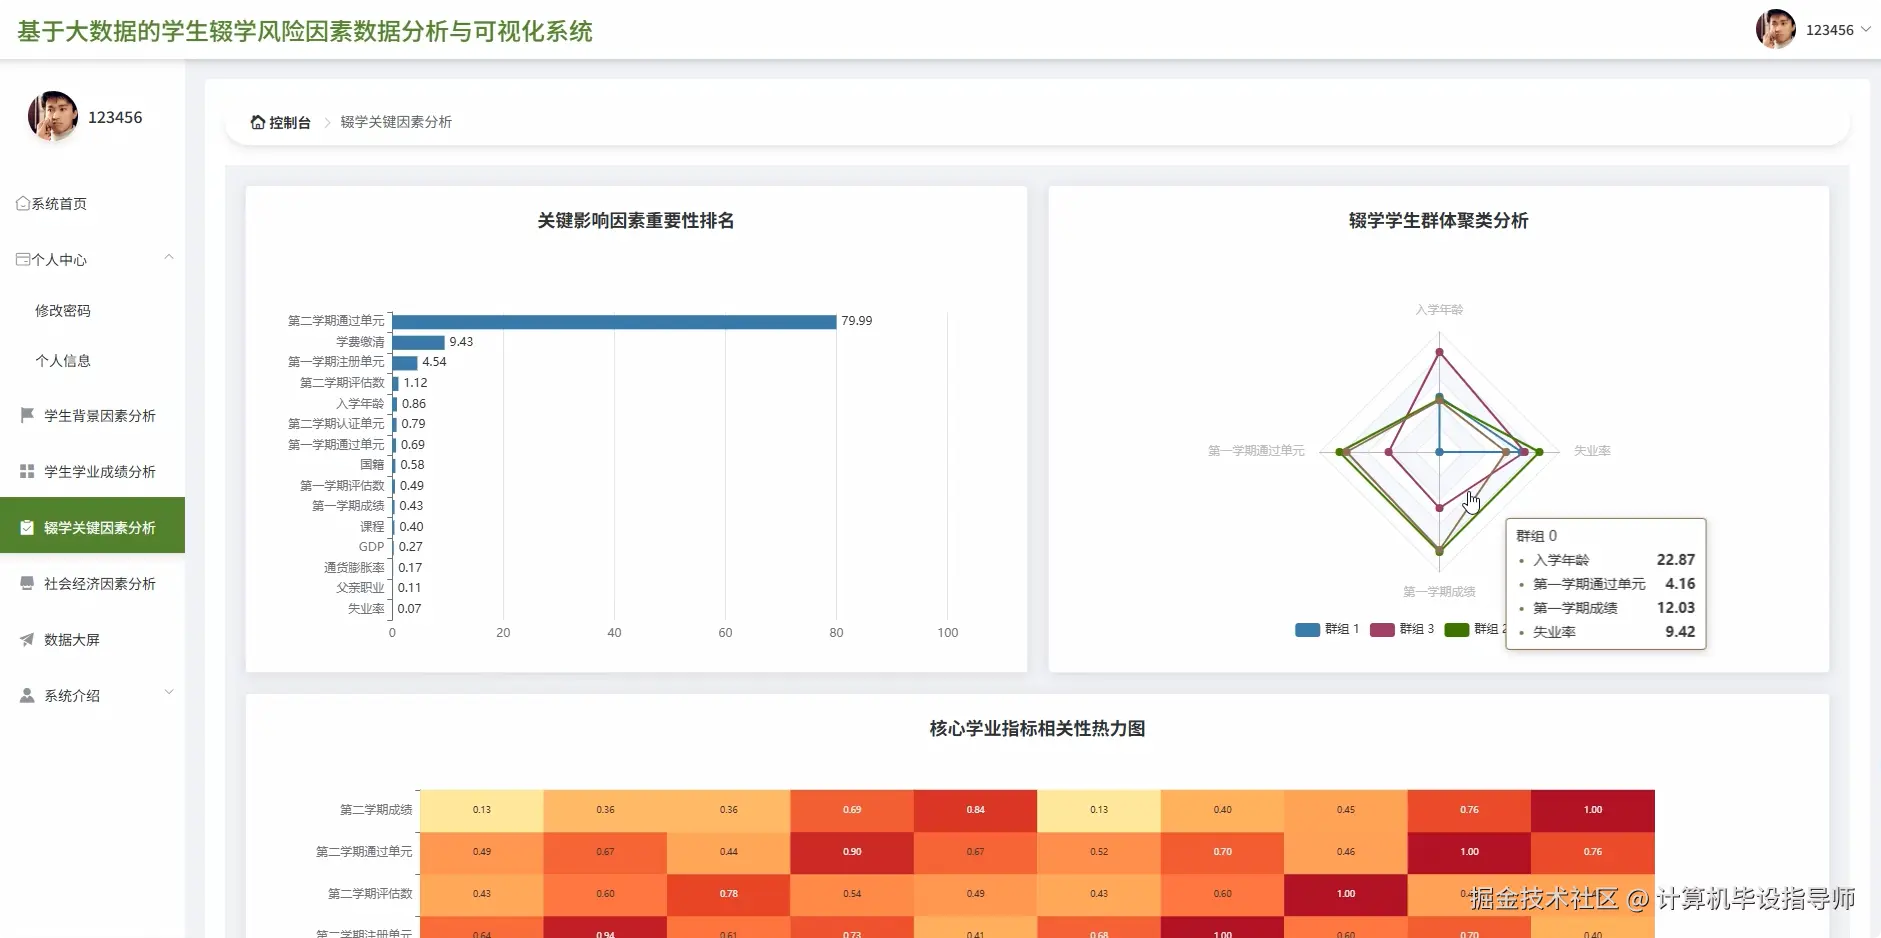1881x938 pixels.
Task: Click the 79.99 bar value label
Action: click(x=857, y=321)
